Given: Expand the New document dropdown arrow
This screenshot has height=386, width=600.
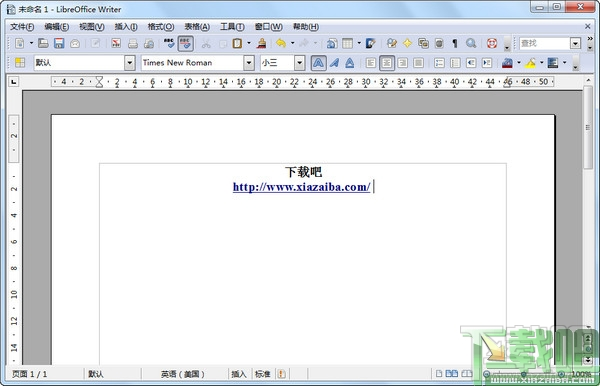Looking at the screenshot, I should [x=31, y=43].
